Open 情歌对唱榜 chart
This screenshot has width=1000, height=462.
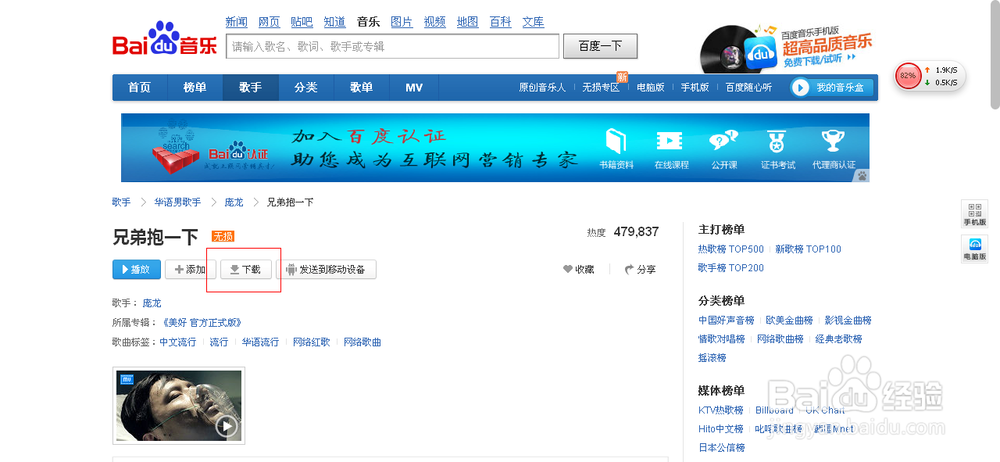(x=721, y=339)
